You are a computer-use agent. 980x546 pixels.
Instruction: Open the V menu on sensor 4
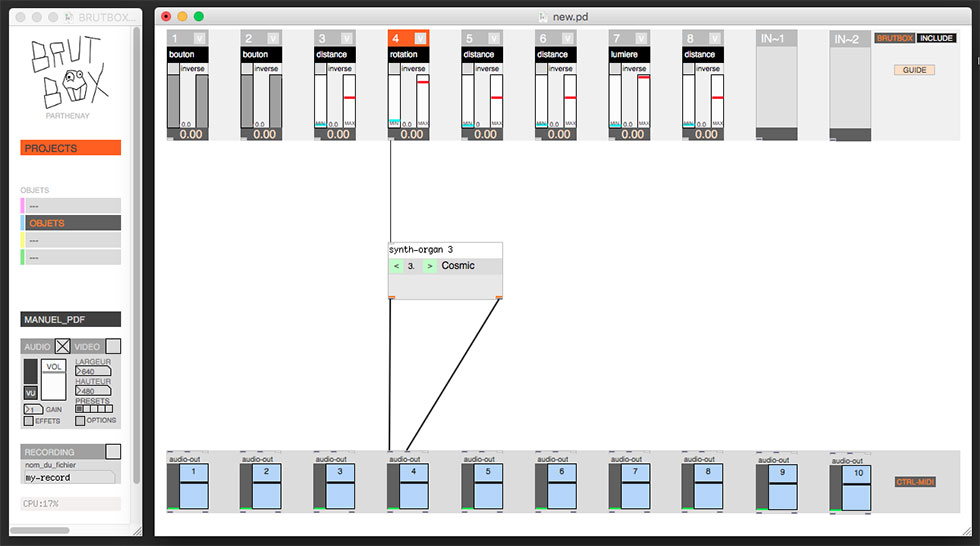(x=421, y=39)
